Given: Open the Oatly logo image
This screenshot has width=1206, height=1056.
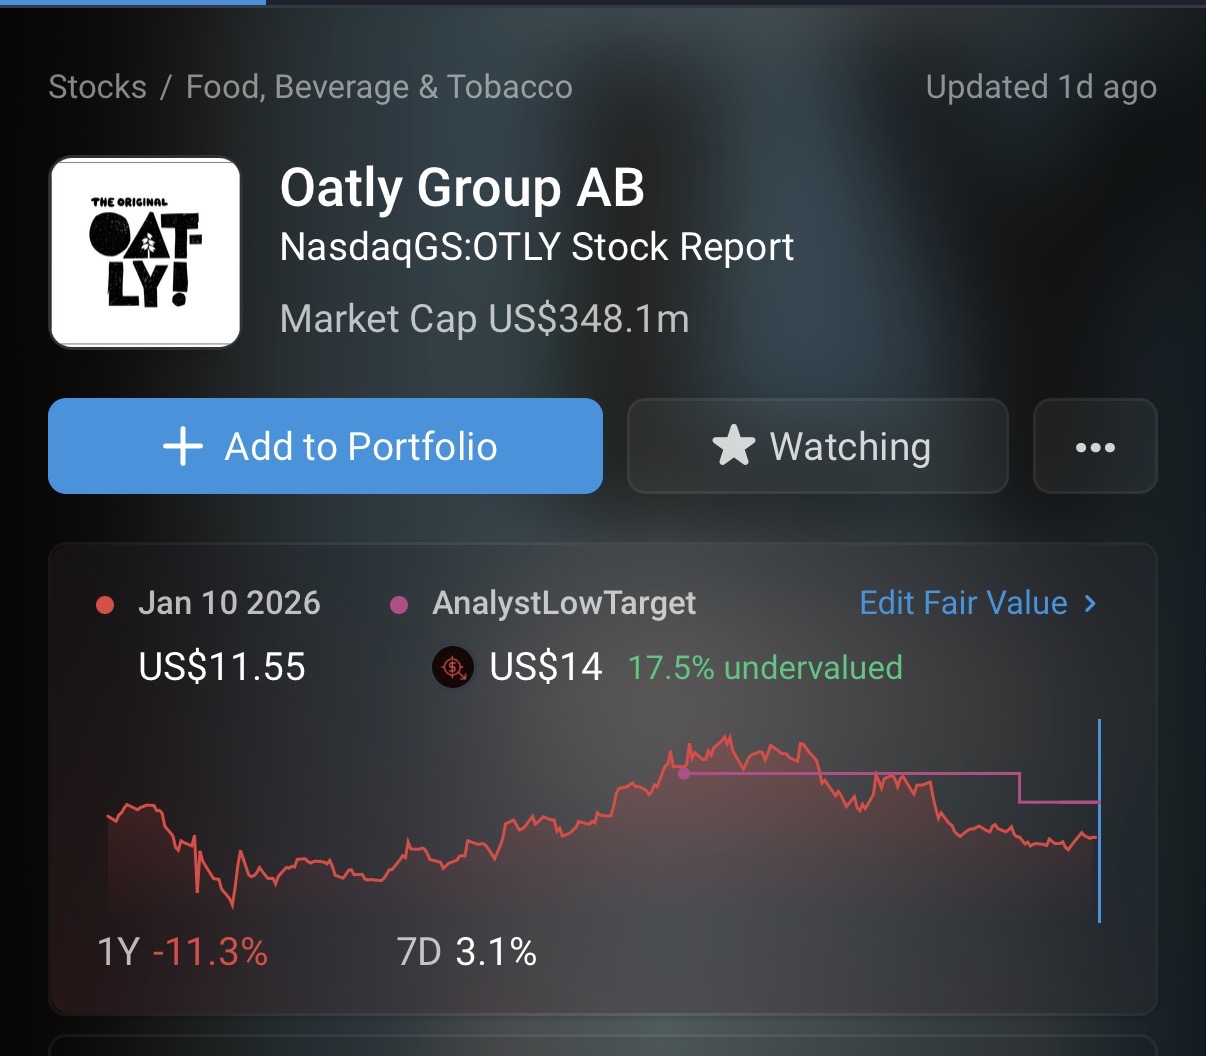Looking at the screenshot, I should [x=145, y=252].
